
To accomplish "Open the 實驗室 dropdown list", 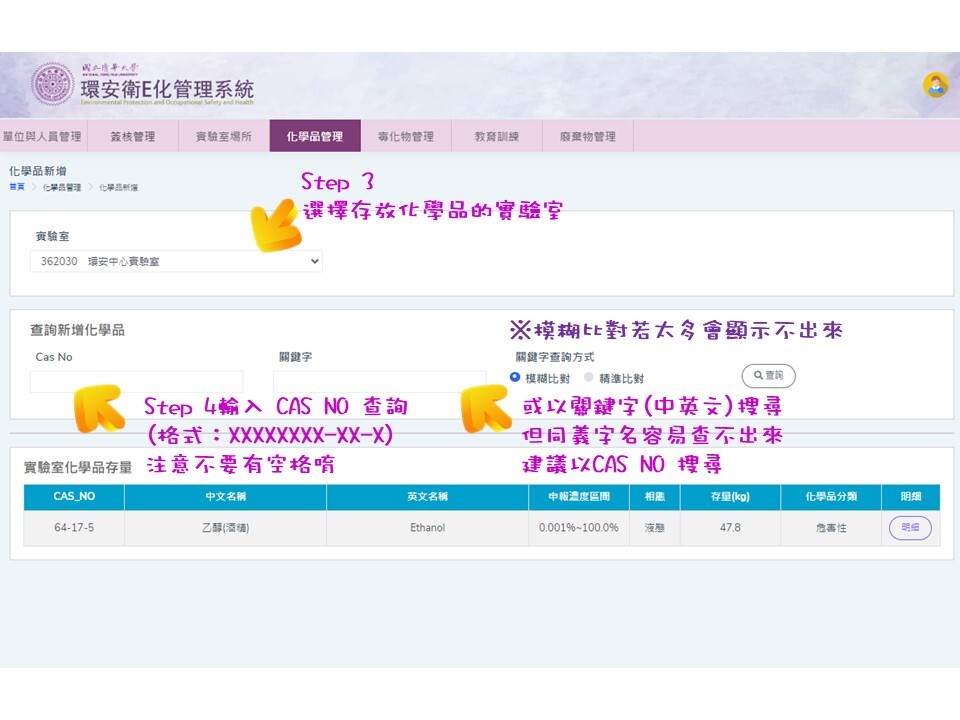I will click(x=176, y=261).
